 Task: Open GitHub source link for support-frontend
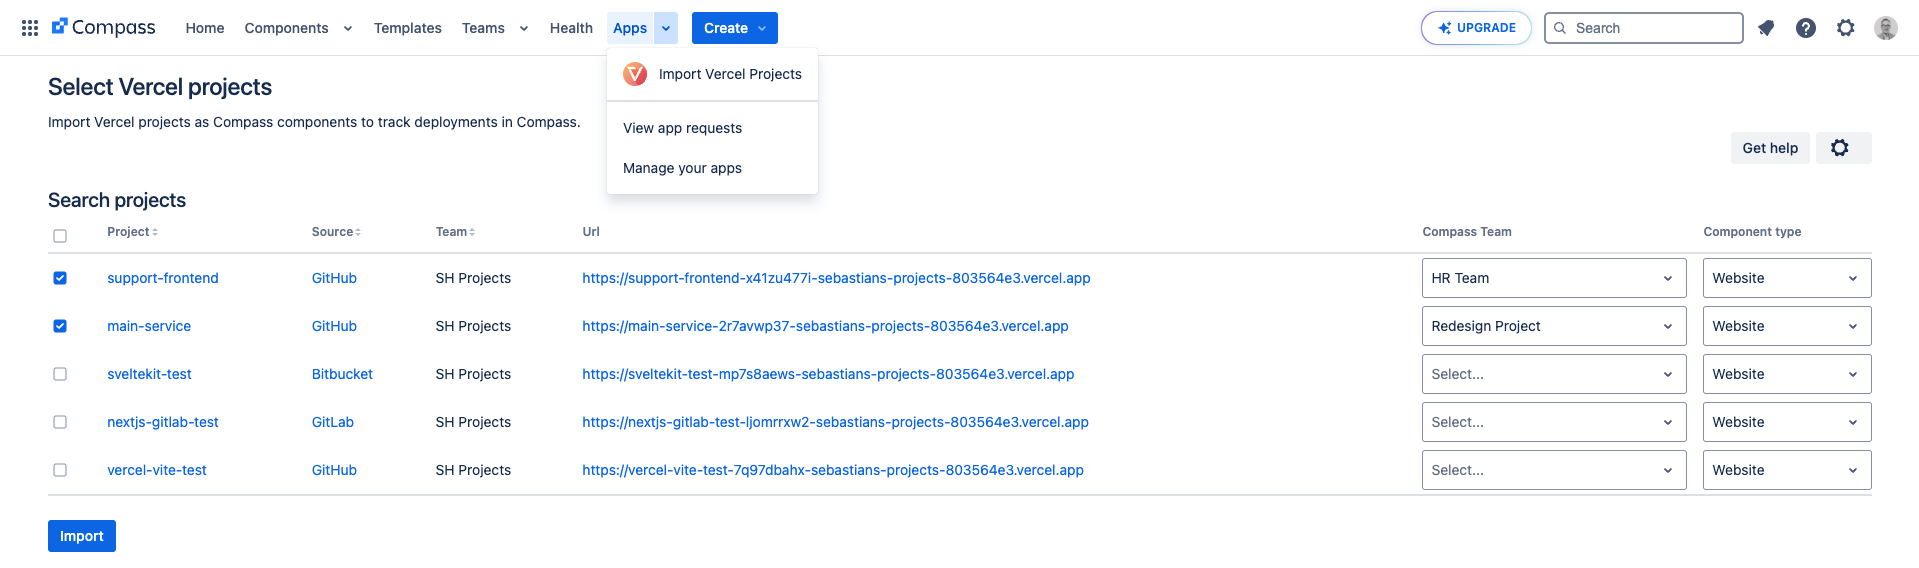334,278
